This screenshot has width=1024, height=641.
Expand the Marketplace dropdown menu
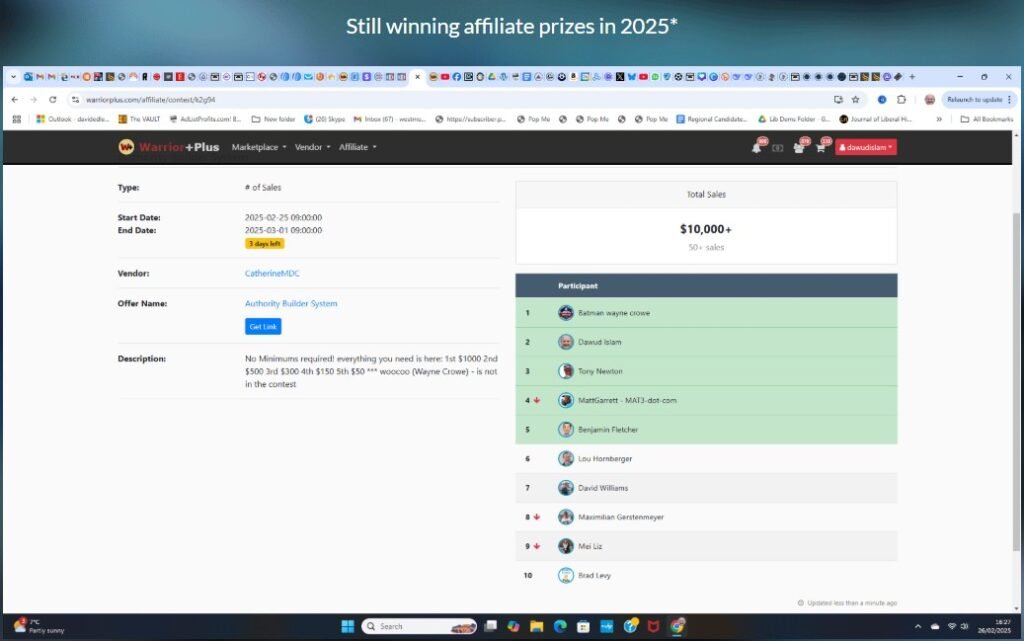click(259, 147)
